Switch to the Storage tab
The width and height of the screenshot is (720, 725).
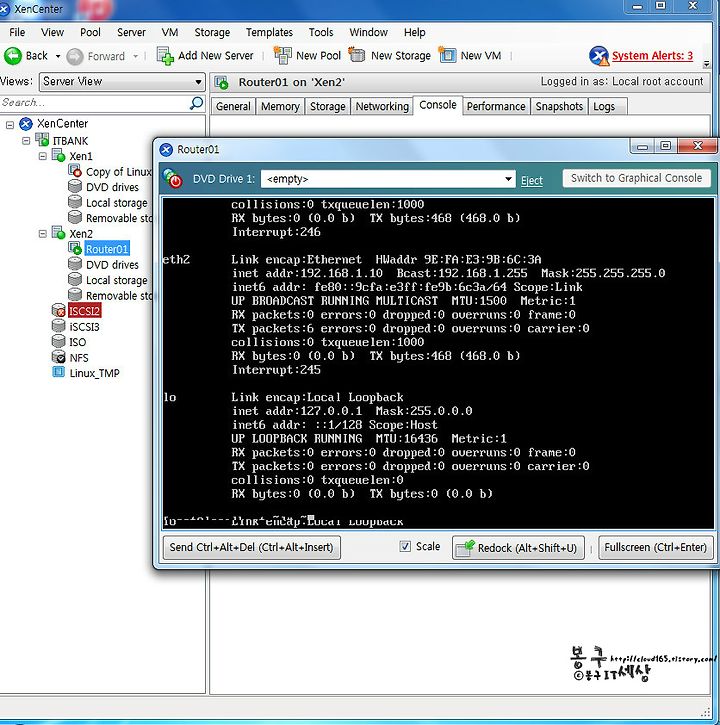click(x=327, y=106)
